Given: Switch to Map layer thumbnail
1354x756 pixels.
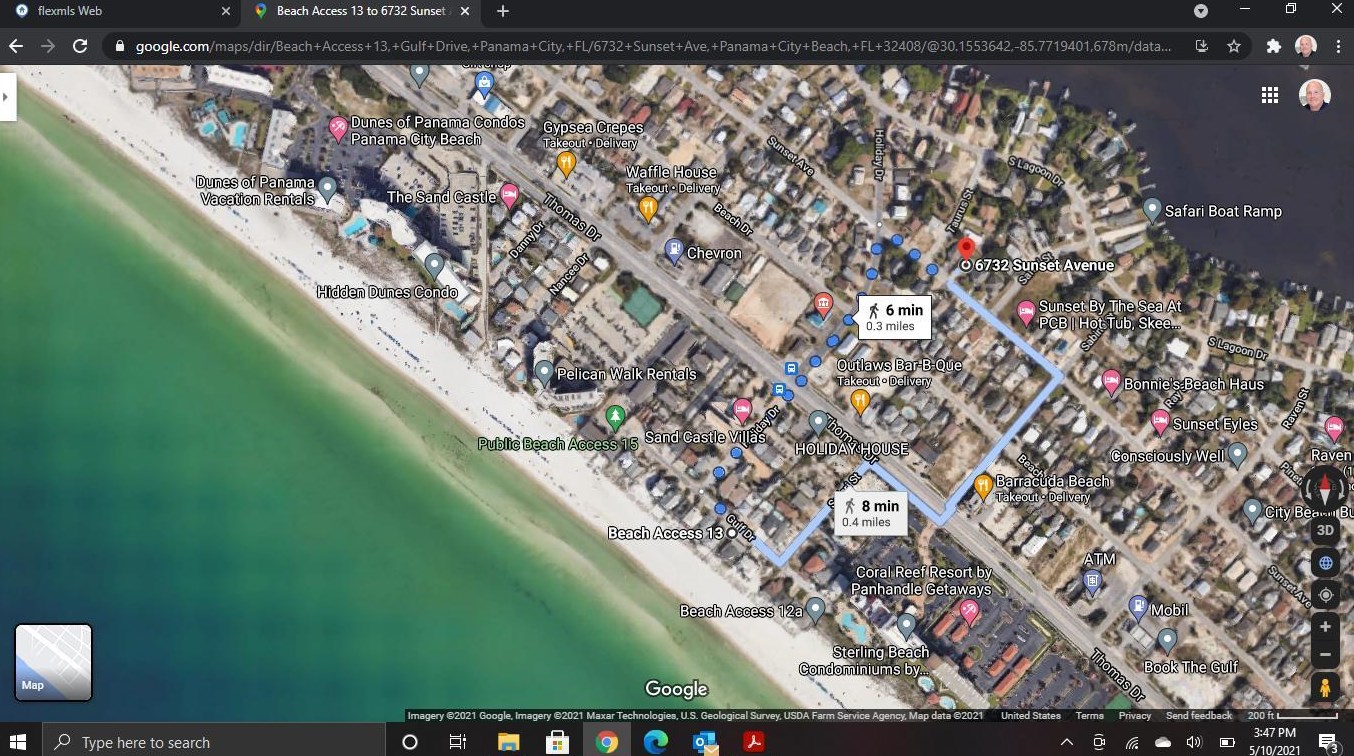Looking at the screenshot, I should (x=53, y=662).
